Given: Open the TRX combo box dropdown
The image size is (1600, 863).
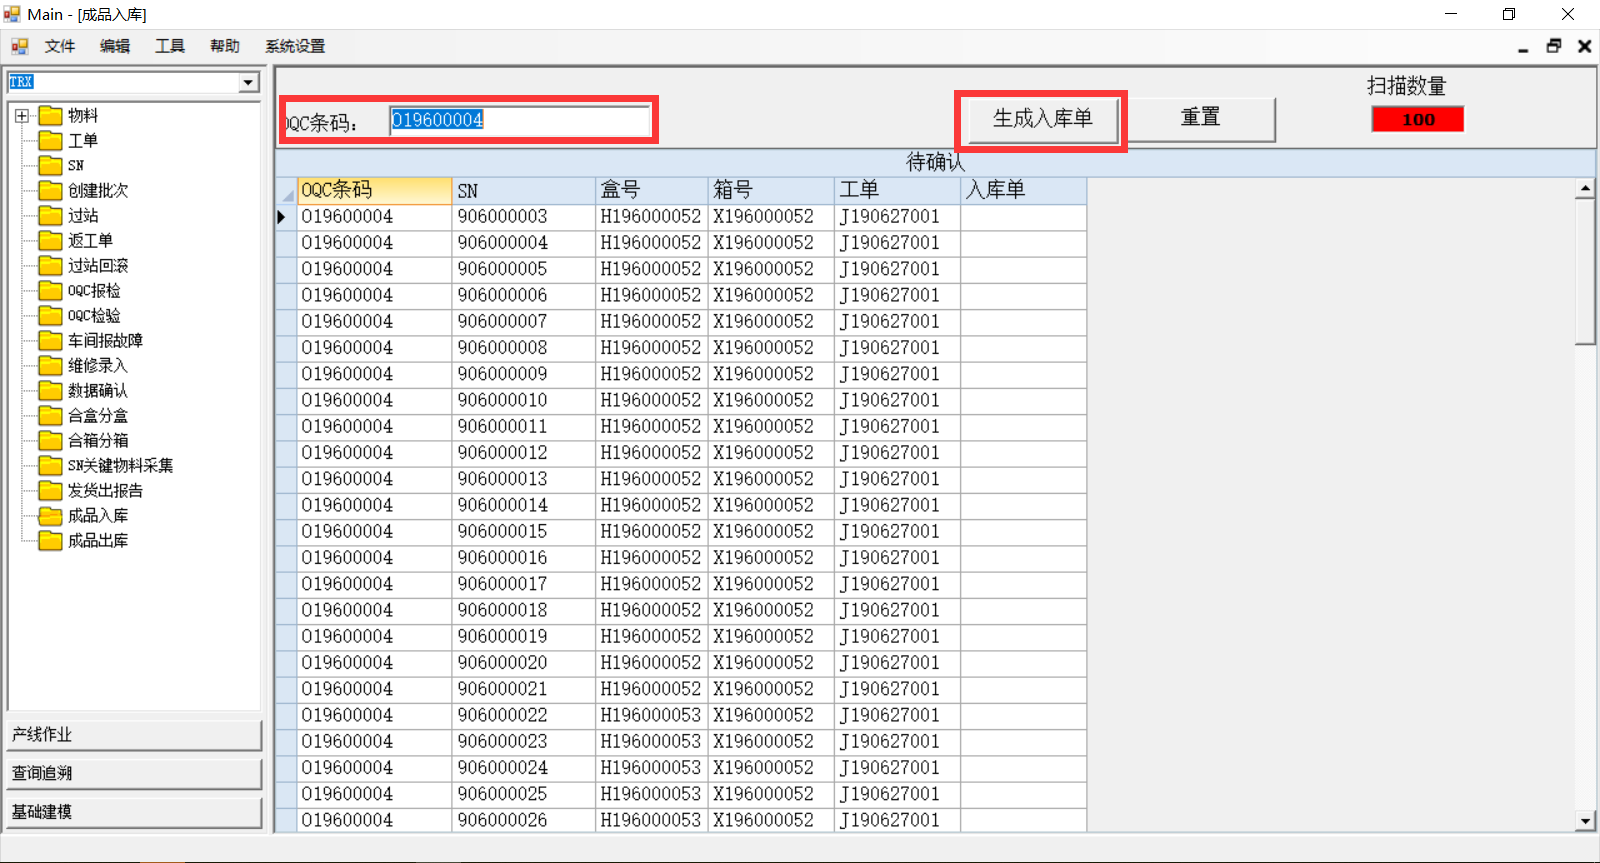Looking at the screenshot, I should pyautogui.click(x=248, y=82).
